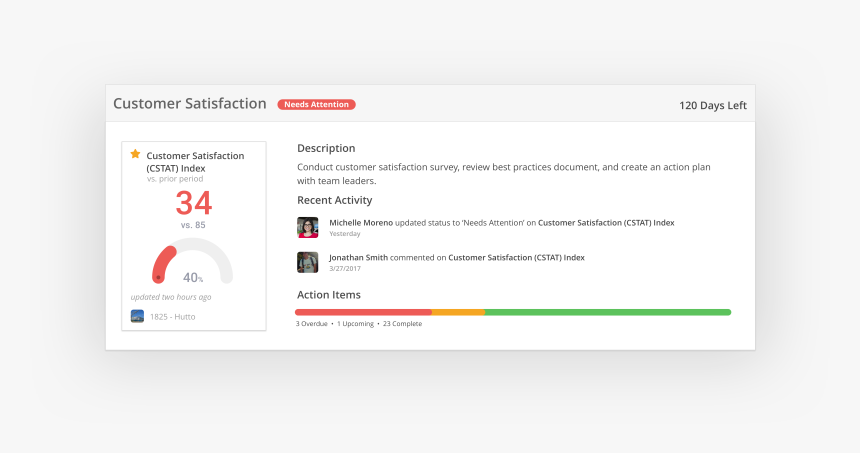860x453 pixels.
Task: Click the 120 Days Left label
Action: (x=712, y=105)
